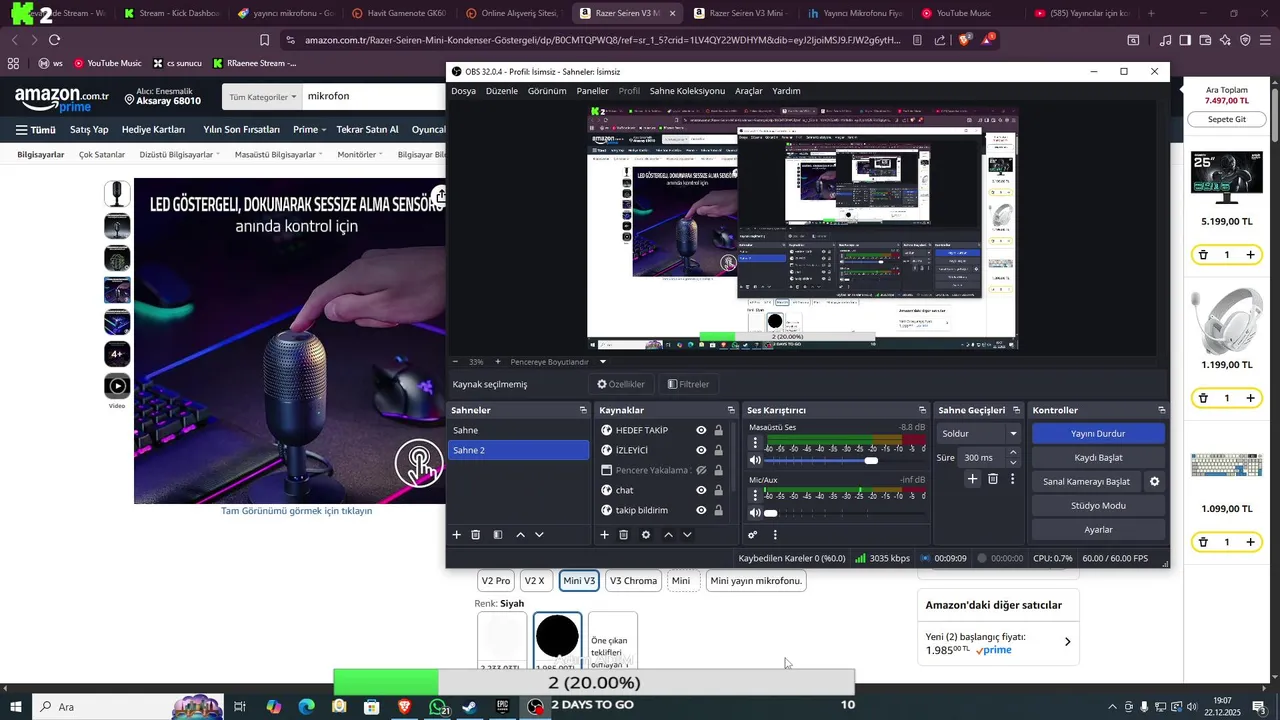Undock the Kontroller panel
This screenshot has width=1280, height=720.
1161,410
